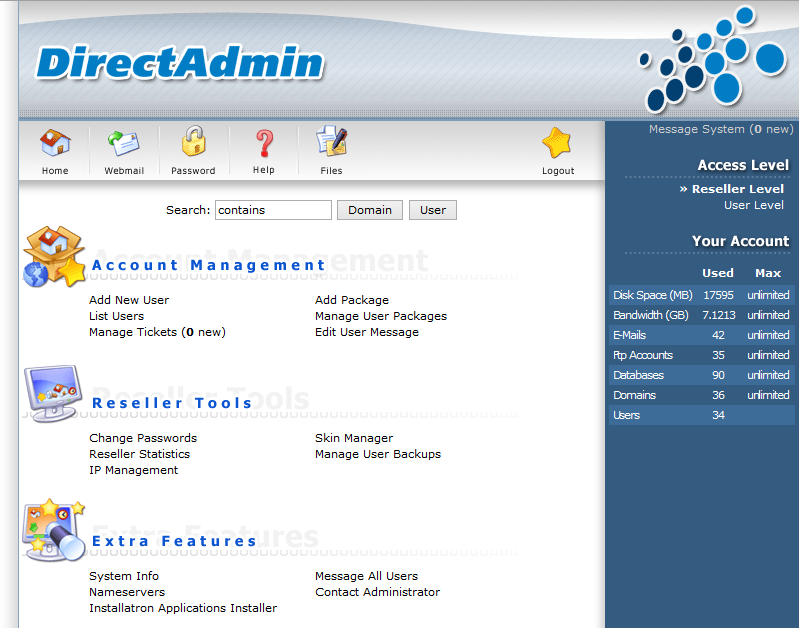
Task: Open Change Passwords link
Action: [143, 438]
